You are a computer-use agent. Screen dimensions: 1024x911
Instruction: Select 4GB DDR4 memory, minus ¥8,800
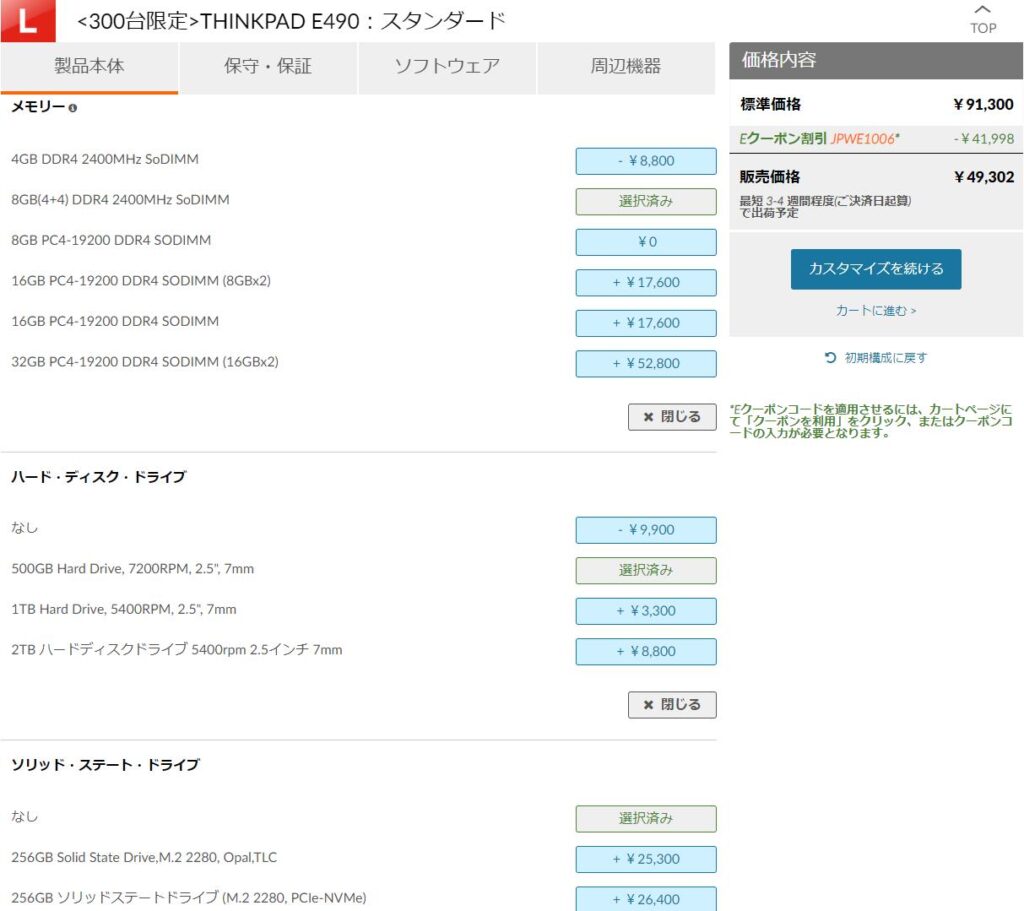point(646,161)
